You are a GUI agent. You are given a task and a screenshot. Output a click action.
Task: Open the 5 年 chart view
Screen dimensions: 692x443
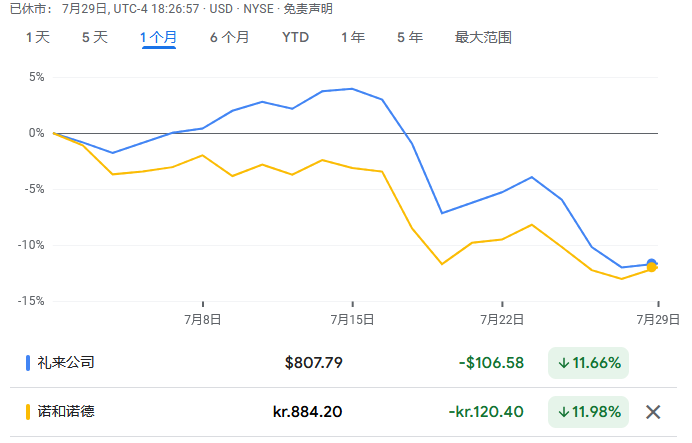409,38
